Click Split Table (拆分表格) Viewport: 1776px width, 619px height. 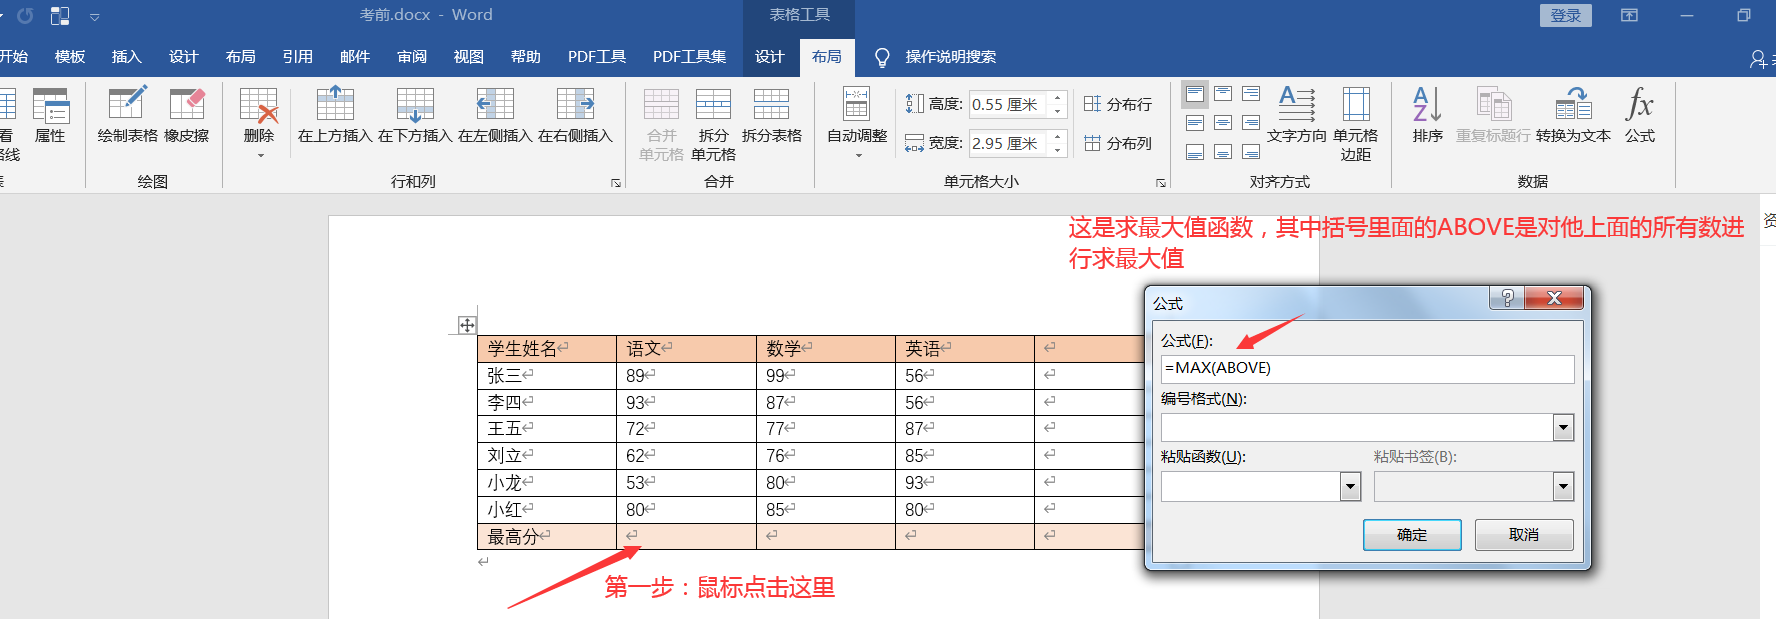pyautogui.click(x=771, y=116)
